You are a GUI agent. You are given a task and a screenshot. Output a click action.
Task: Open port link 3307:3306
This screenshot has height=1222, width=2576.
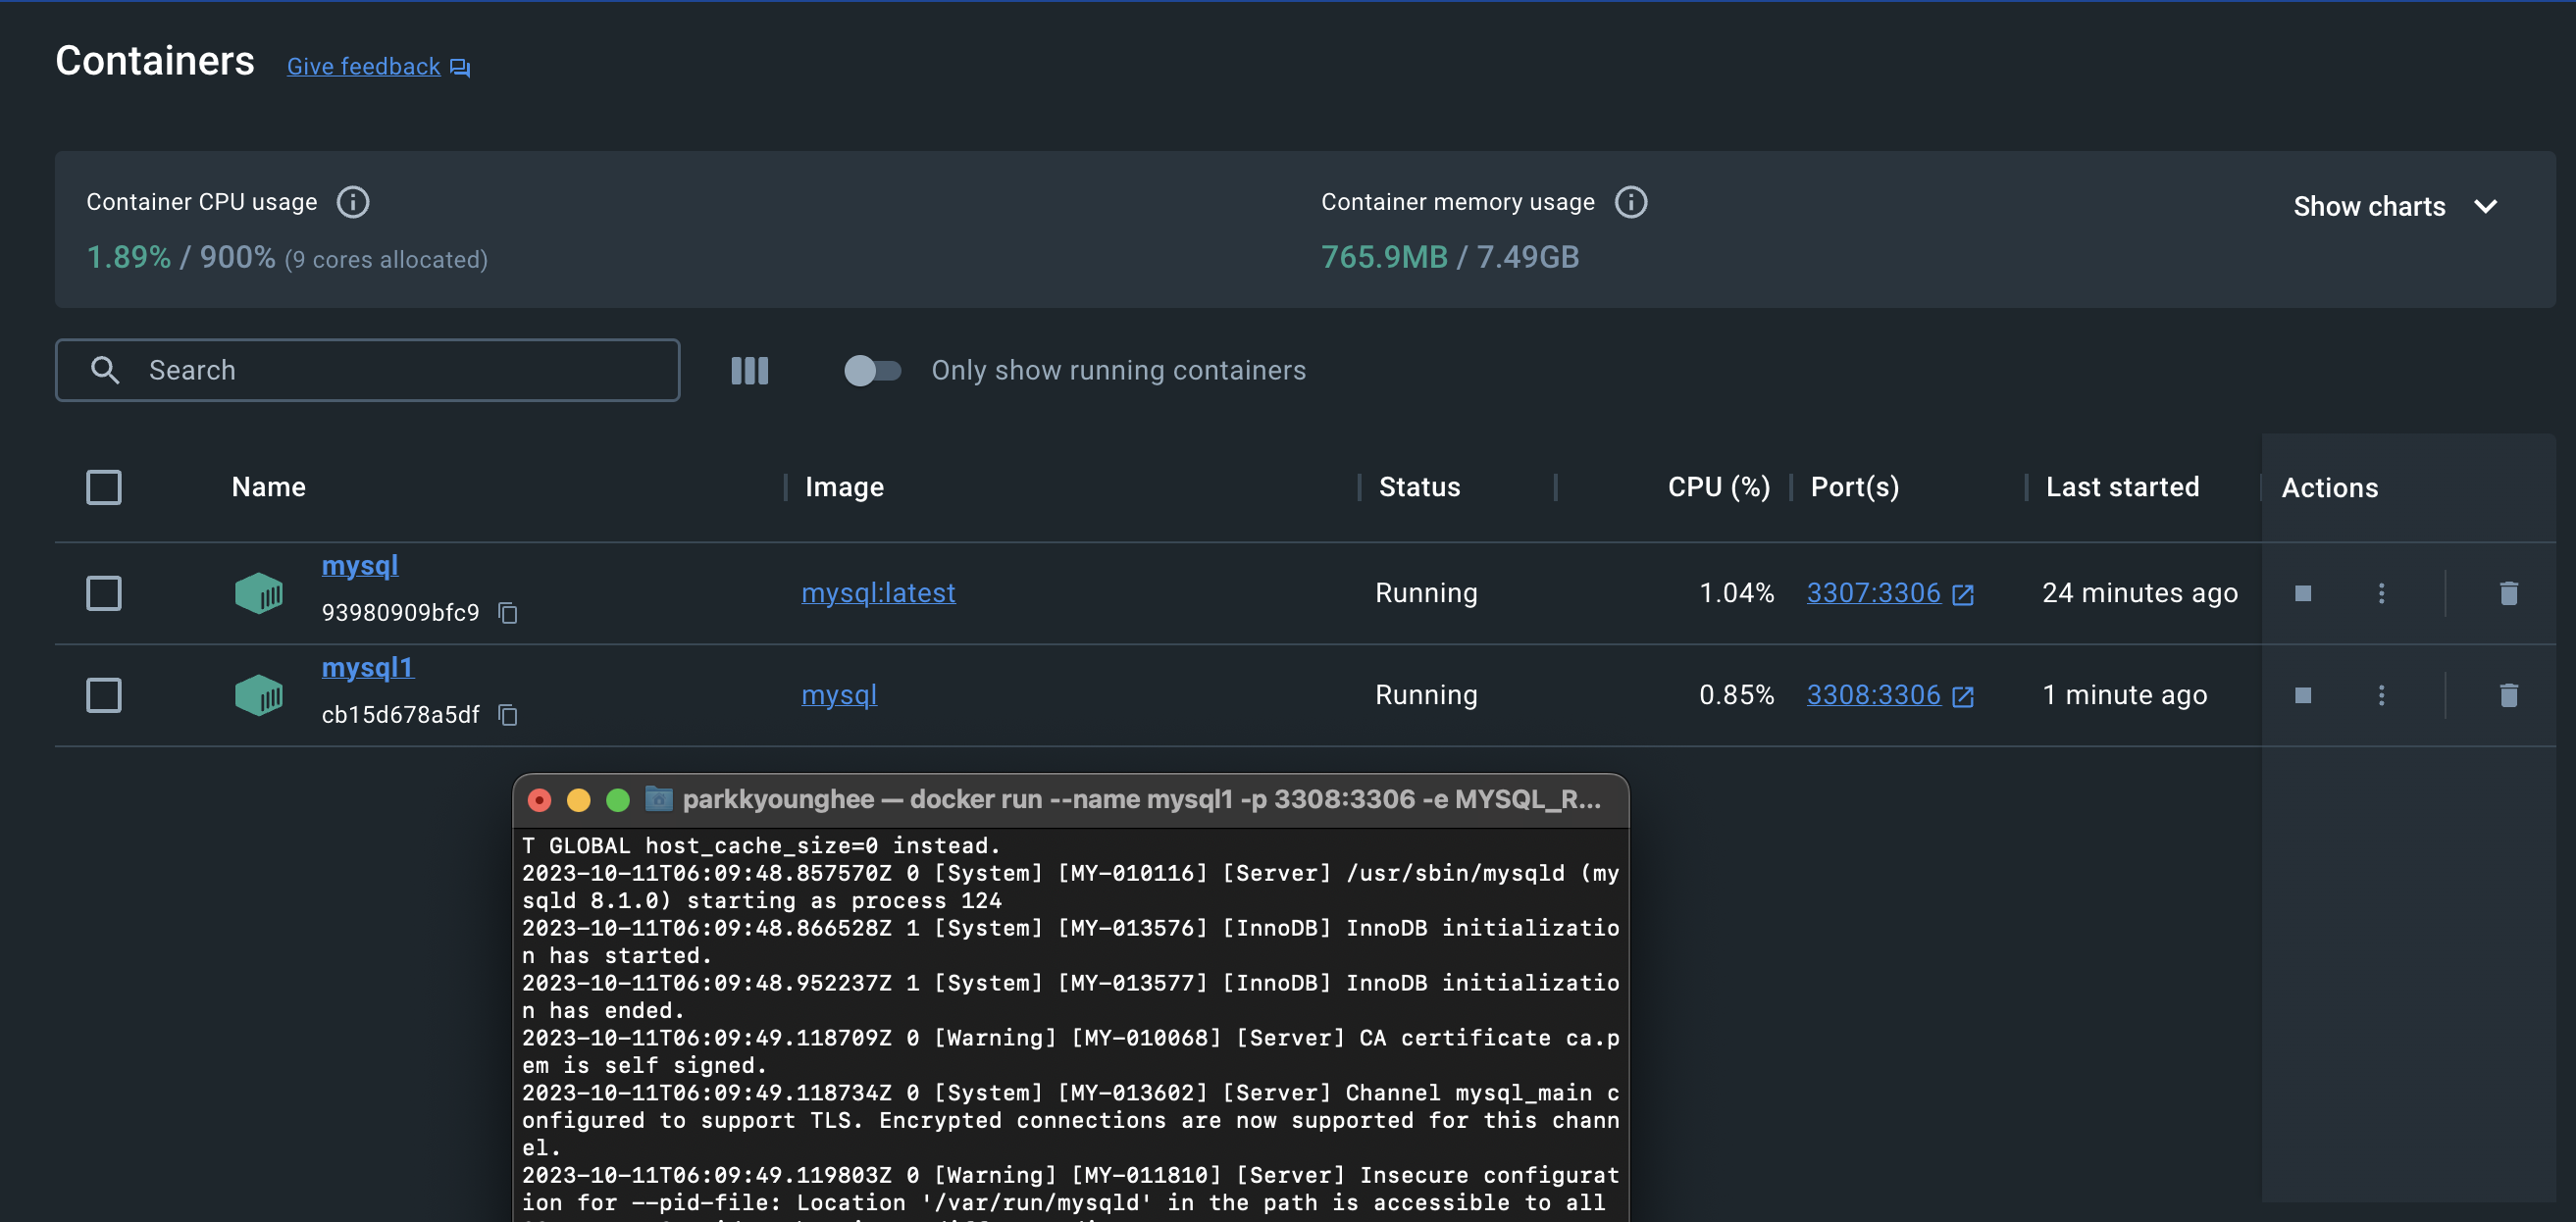(x=1873, y=593)
